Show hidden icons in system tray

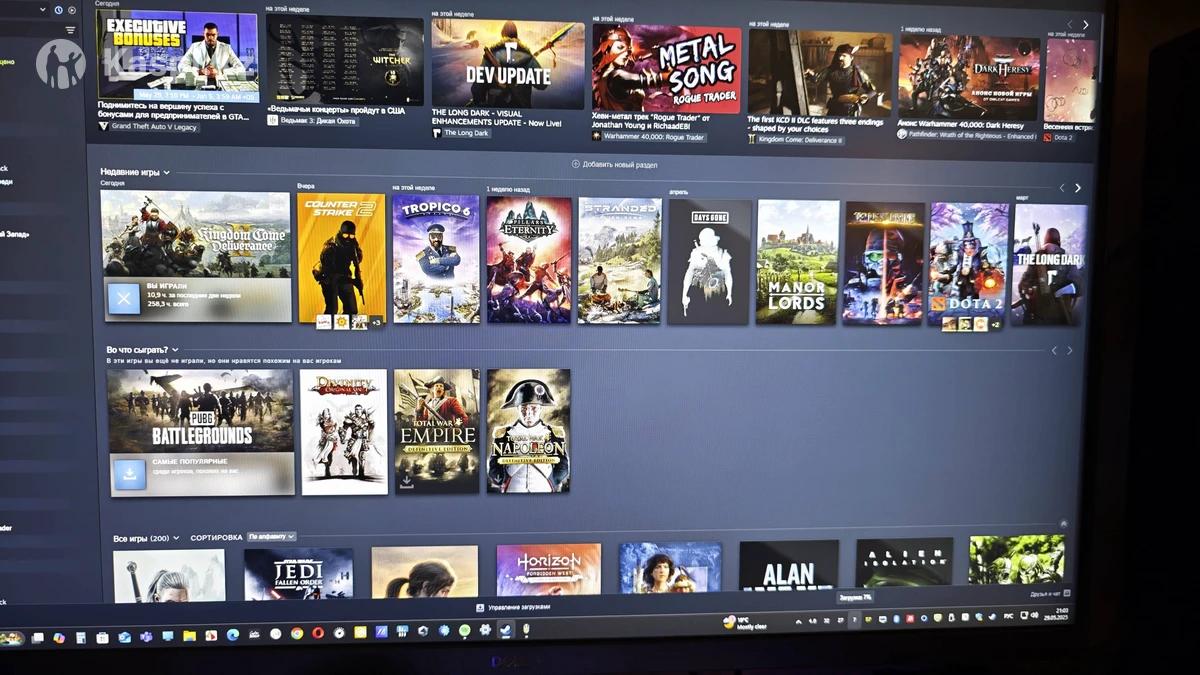click(x=798, y=622)
